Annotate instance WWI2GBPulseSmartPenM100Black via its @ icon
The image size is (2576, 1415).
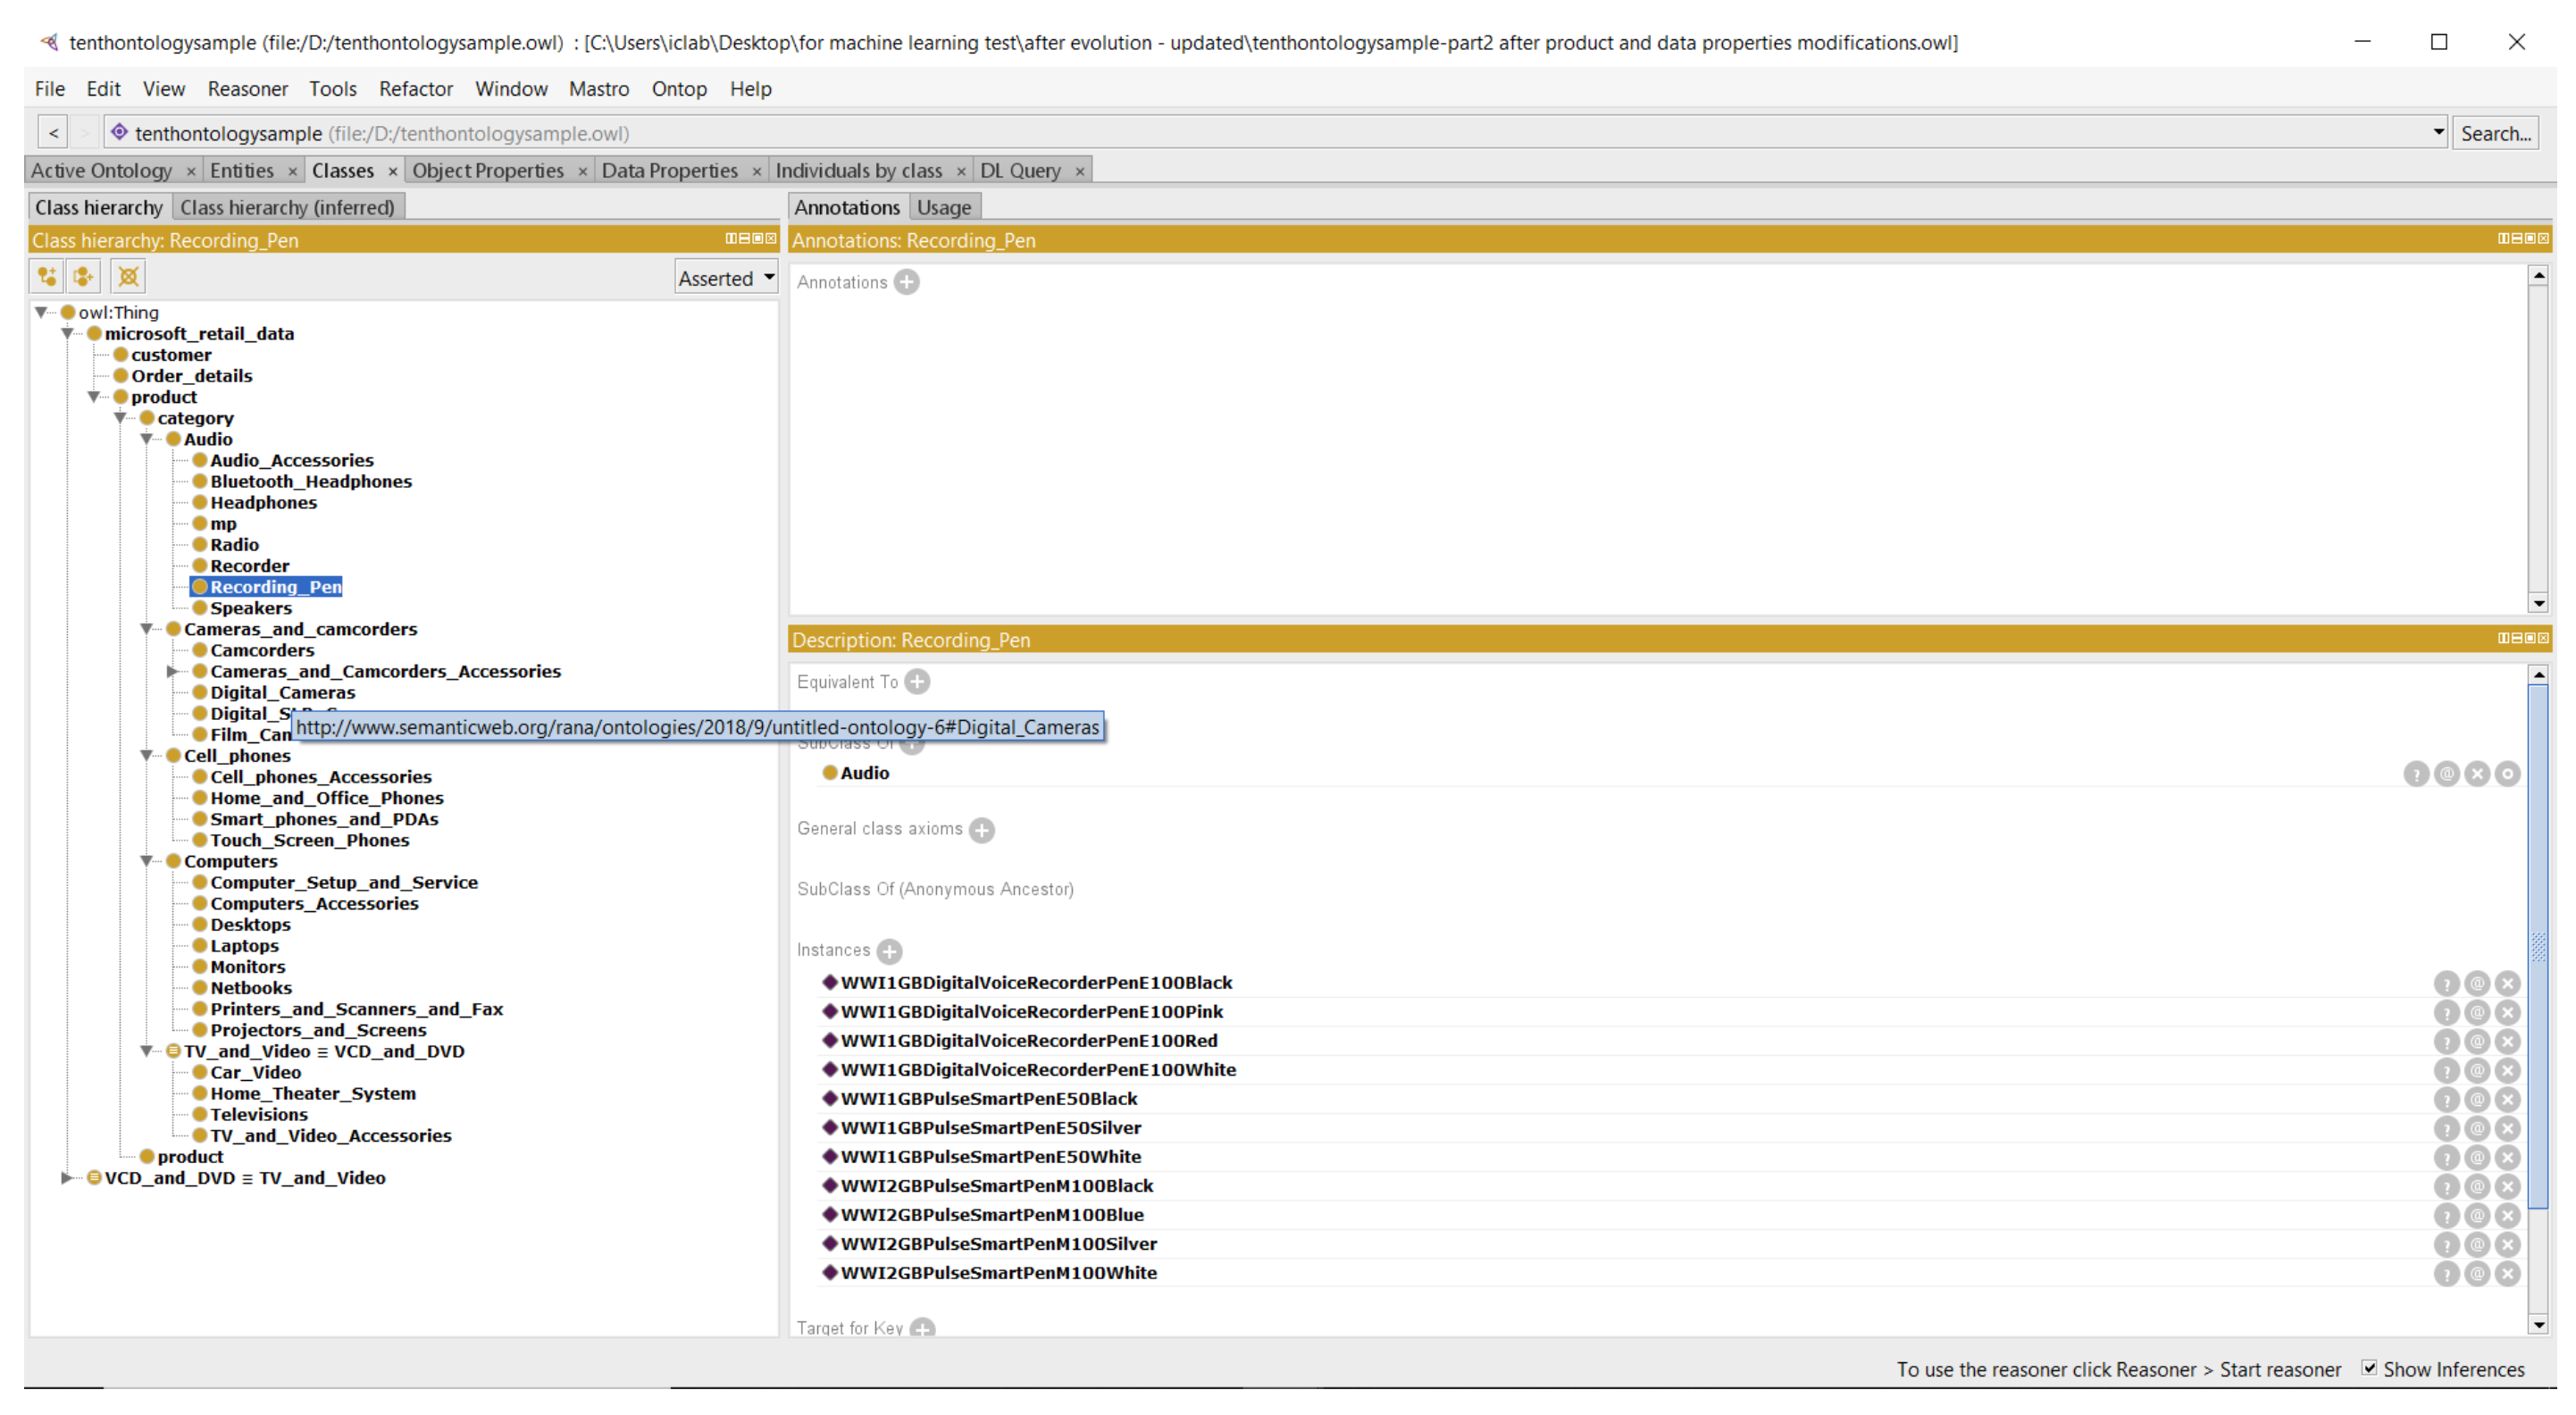(2477, 1187)
